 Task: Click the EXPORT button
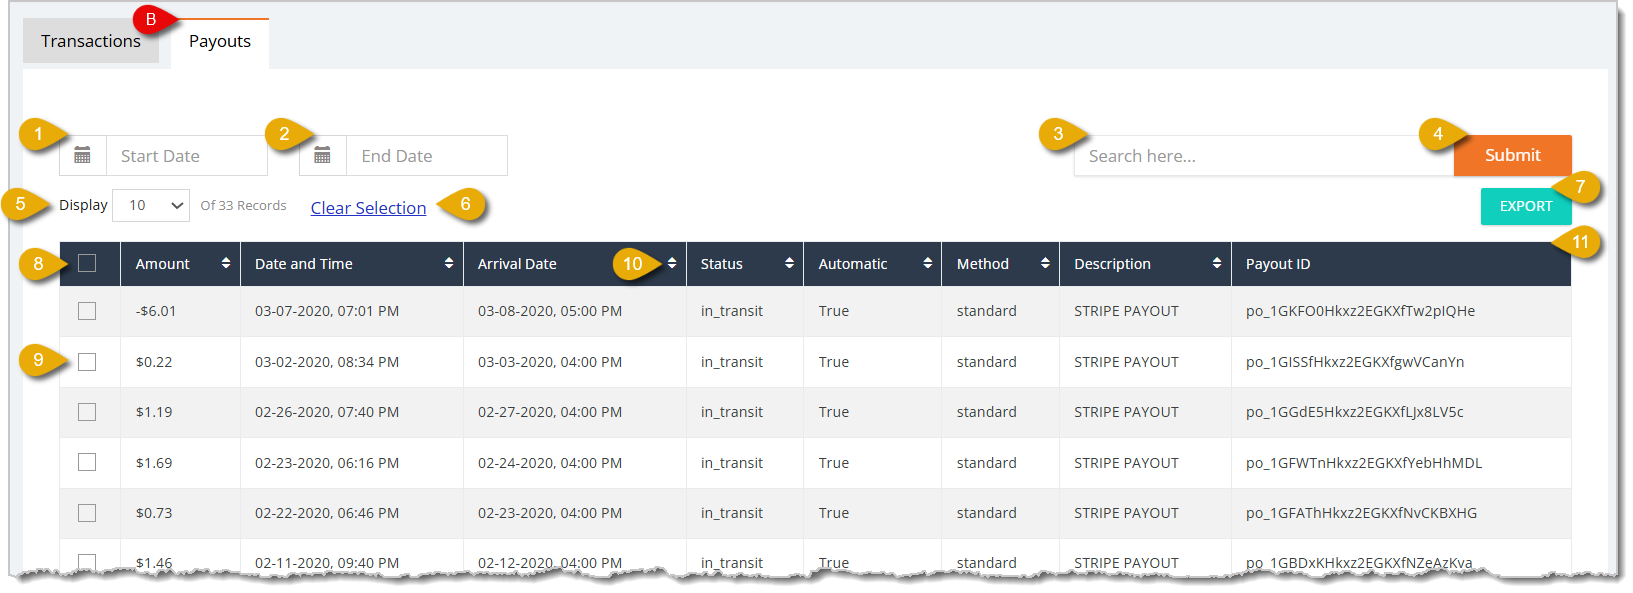(1526, 206)
